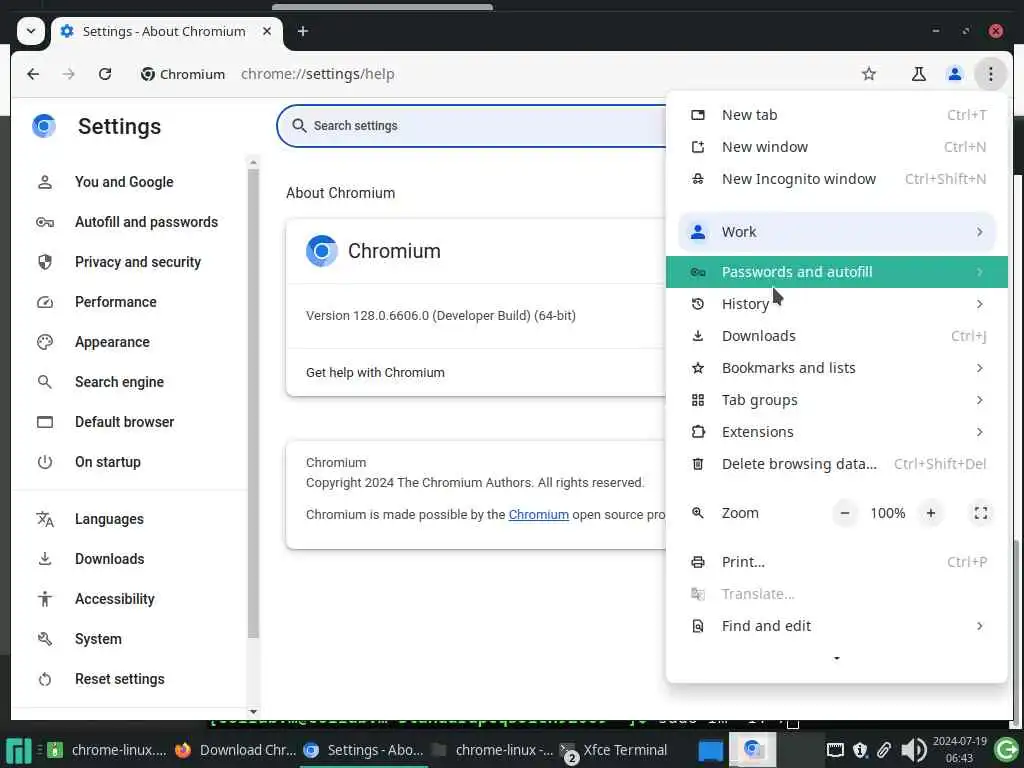The image size is (1024, 768).
Task: Expand the Work profile submenu
Action: pyautogui.click(x=837, y=232)
